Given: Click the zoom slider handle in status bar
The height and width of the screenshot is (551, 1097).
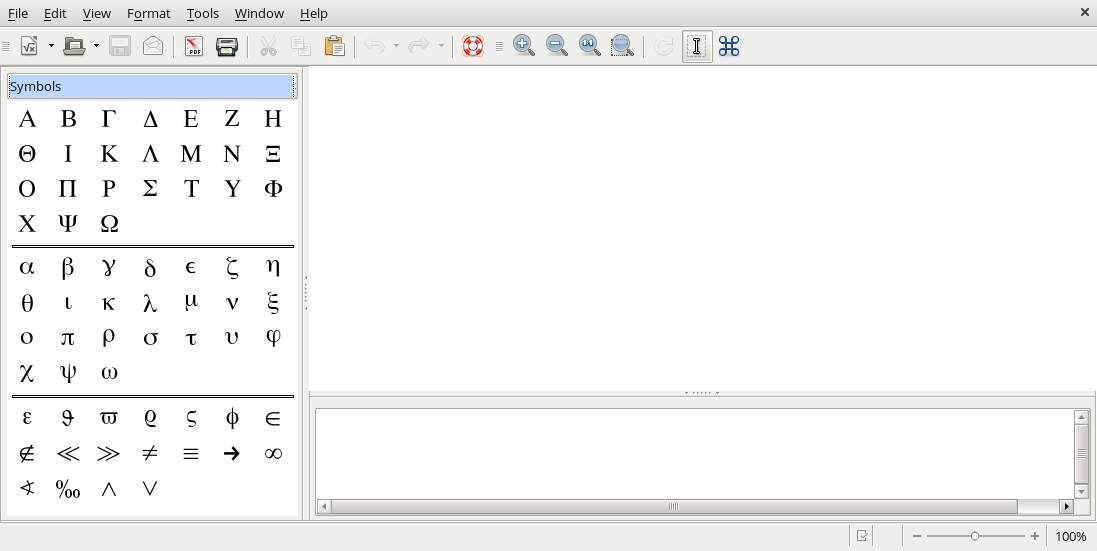Looking at the screenshot, I should click(x=975, y=536).
